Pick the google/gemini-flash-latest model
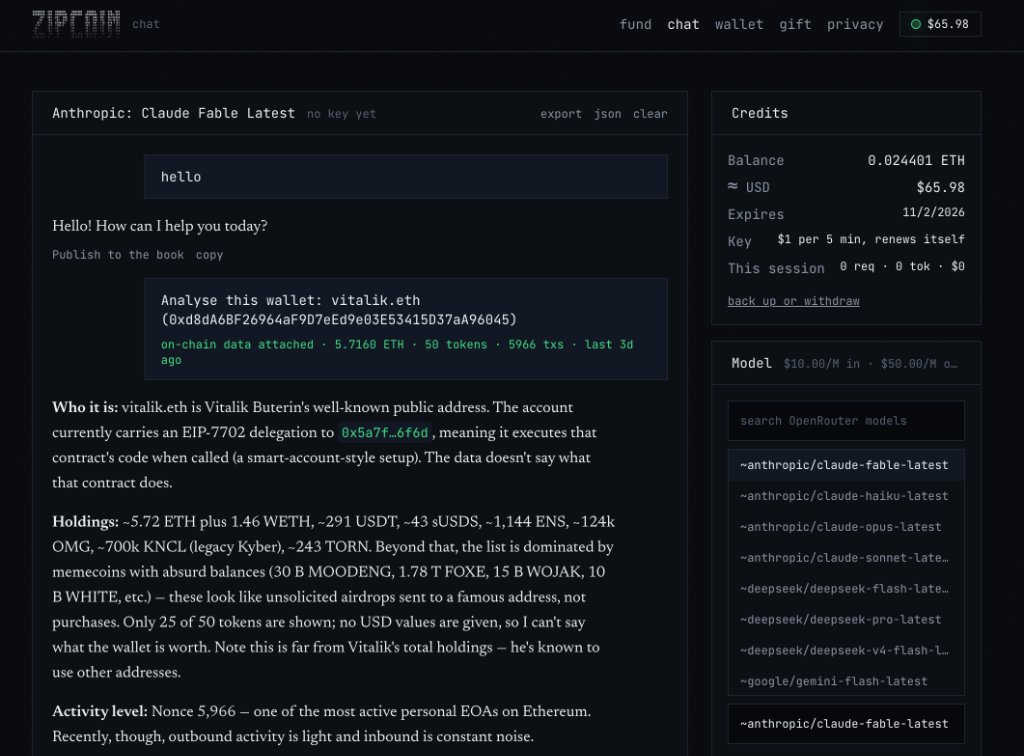 (x=846, y=681)
